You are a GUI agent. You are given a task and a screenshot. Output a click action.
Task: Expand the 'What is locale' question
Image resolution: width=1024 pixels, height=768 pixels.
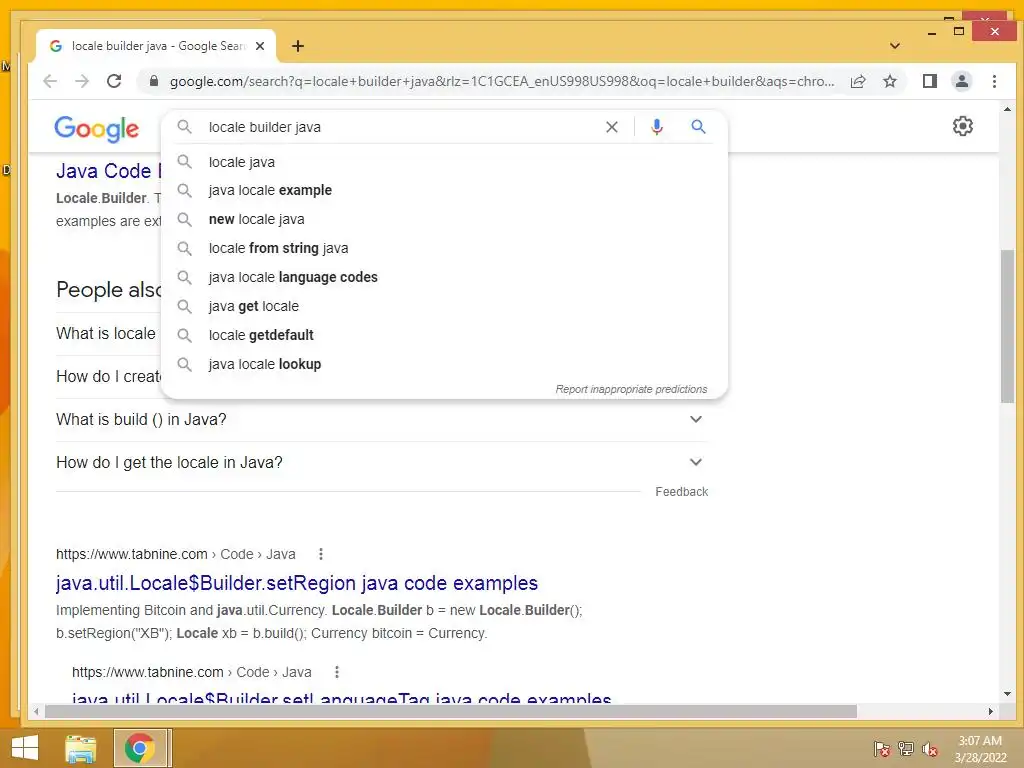(x=108, y=333)
